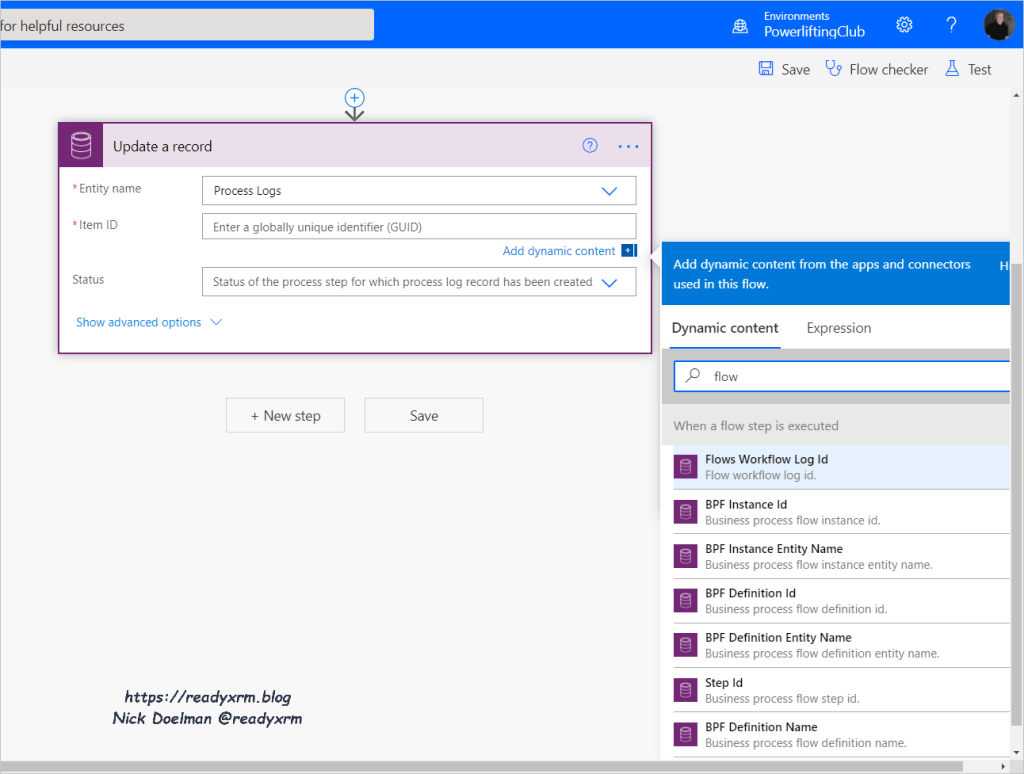1024x774 pixels.
Task: Click the New step button
Action: 285,415
